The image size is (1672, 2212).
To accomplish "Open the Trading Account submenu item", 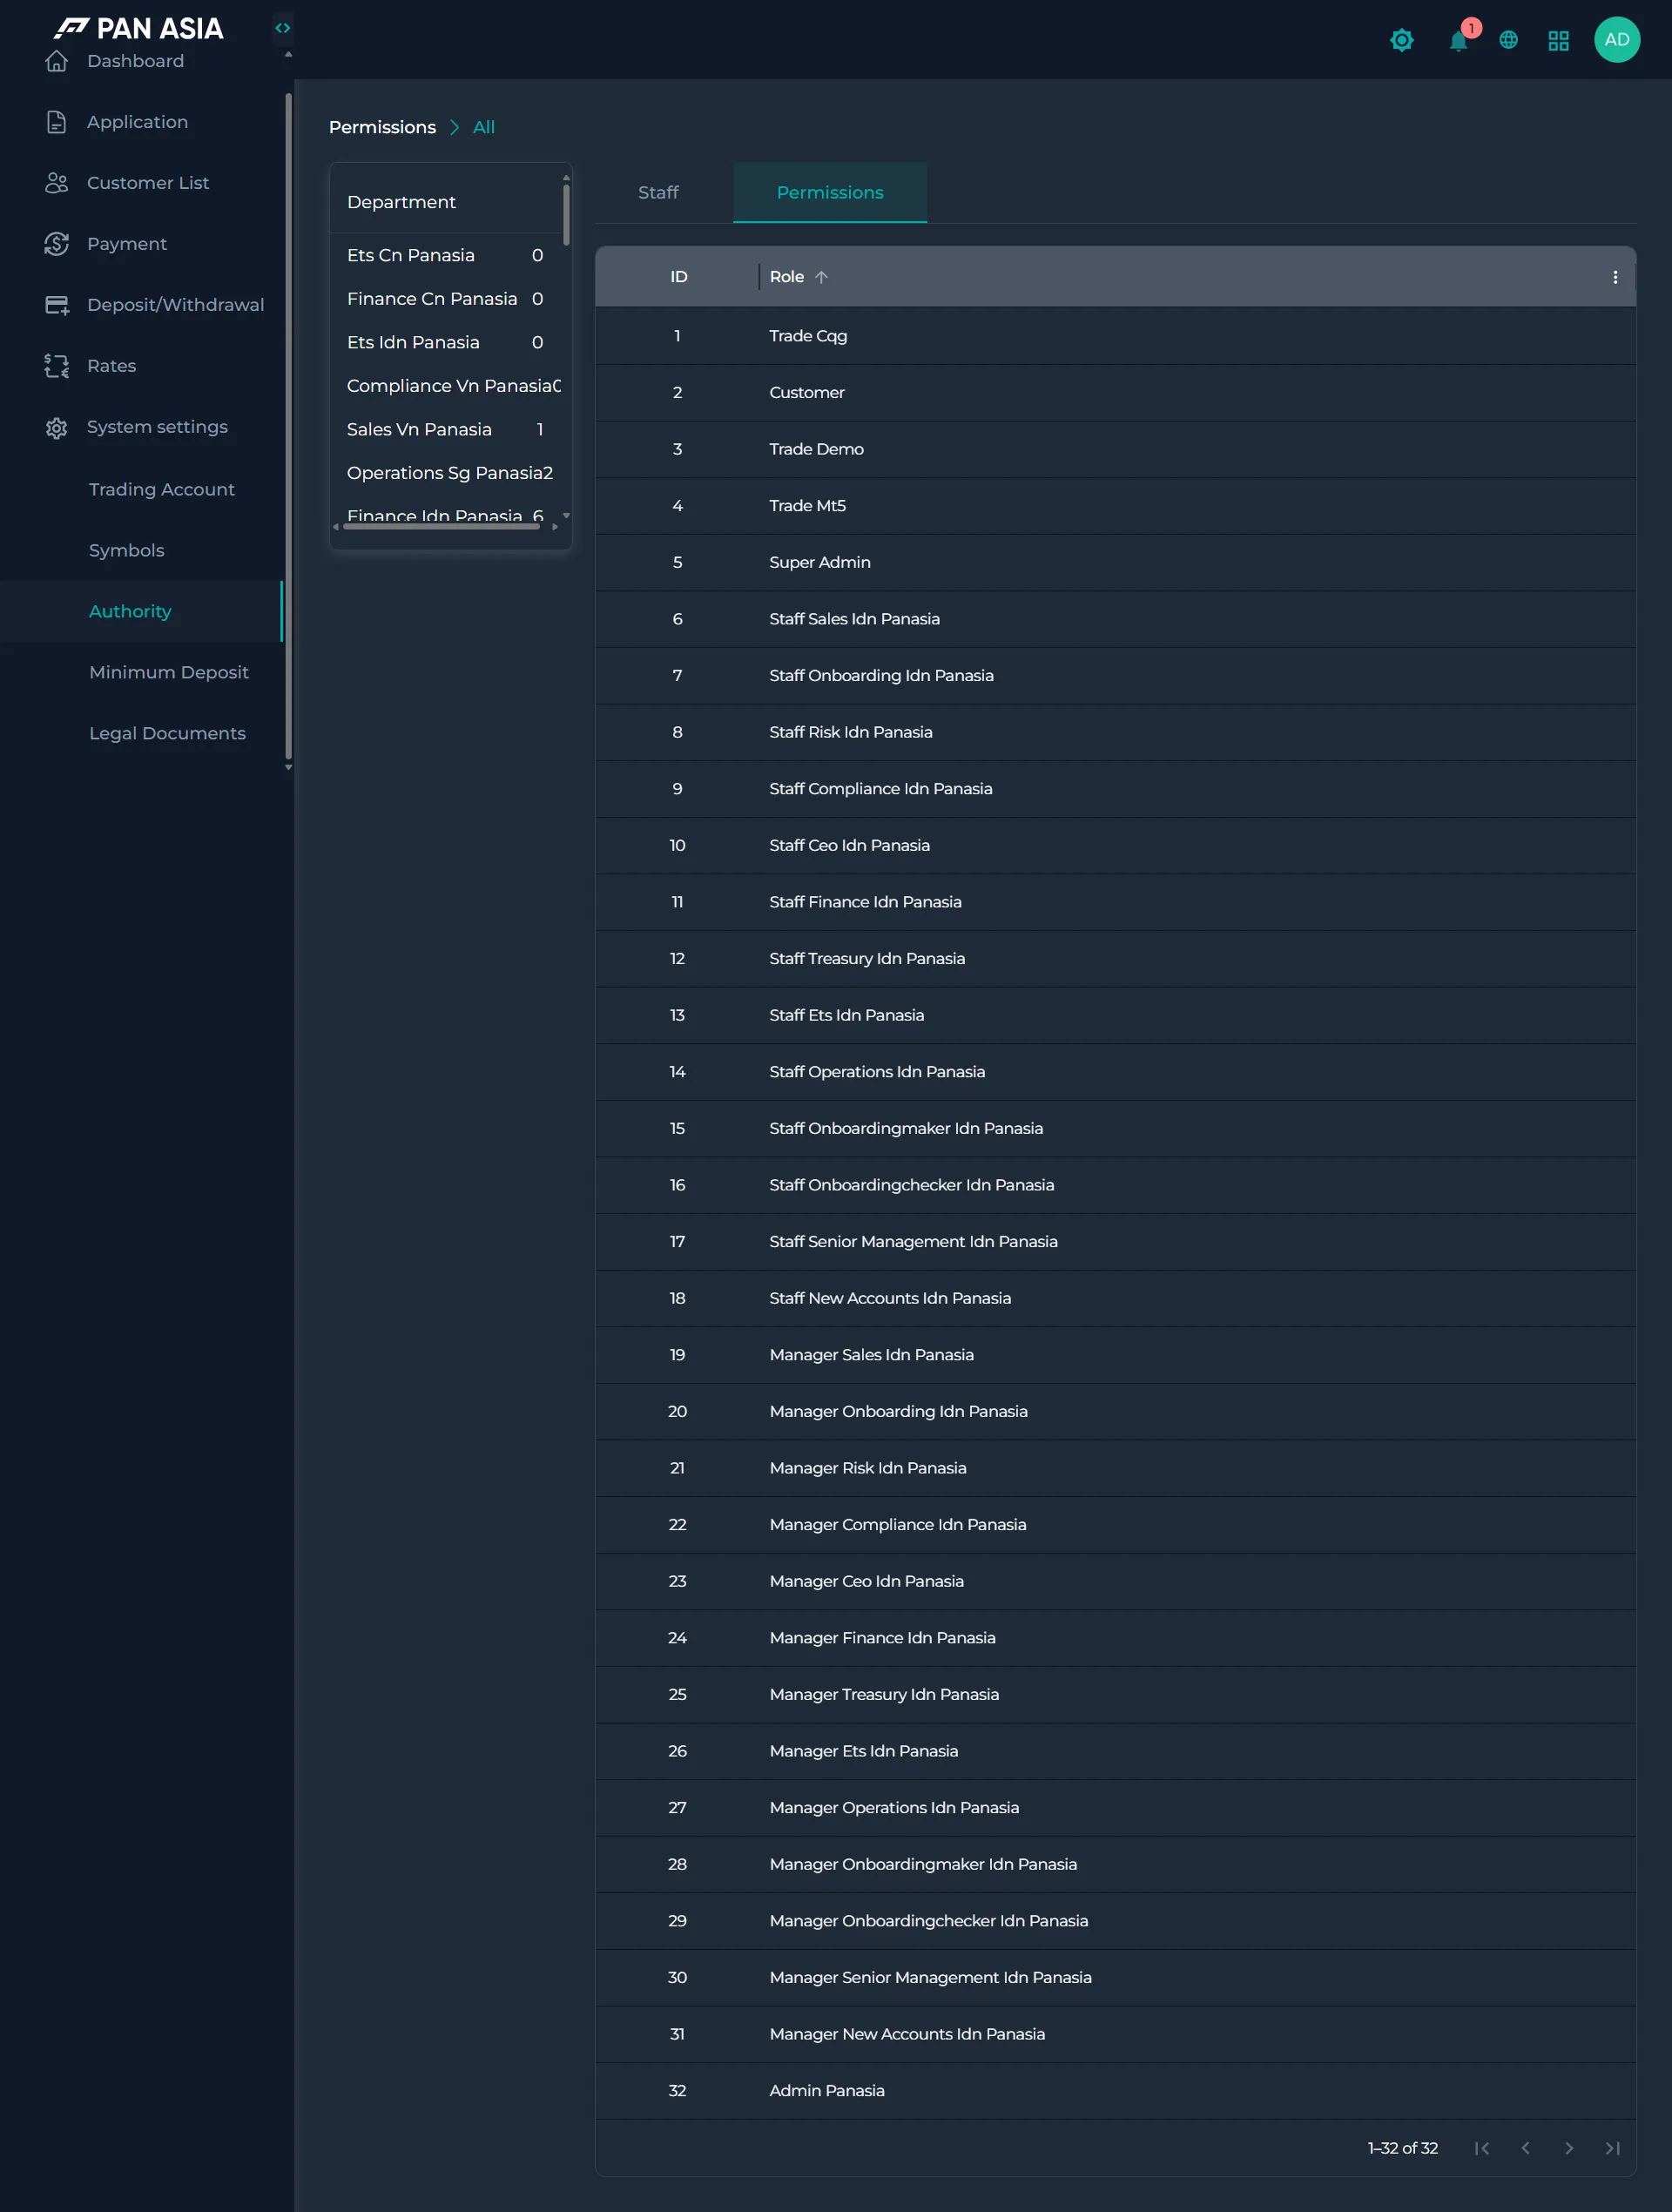I will point(141,489).
